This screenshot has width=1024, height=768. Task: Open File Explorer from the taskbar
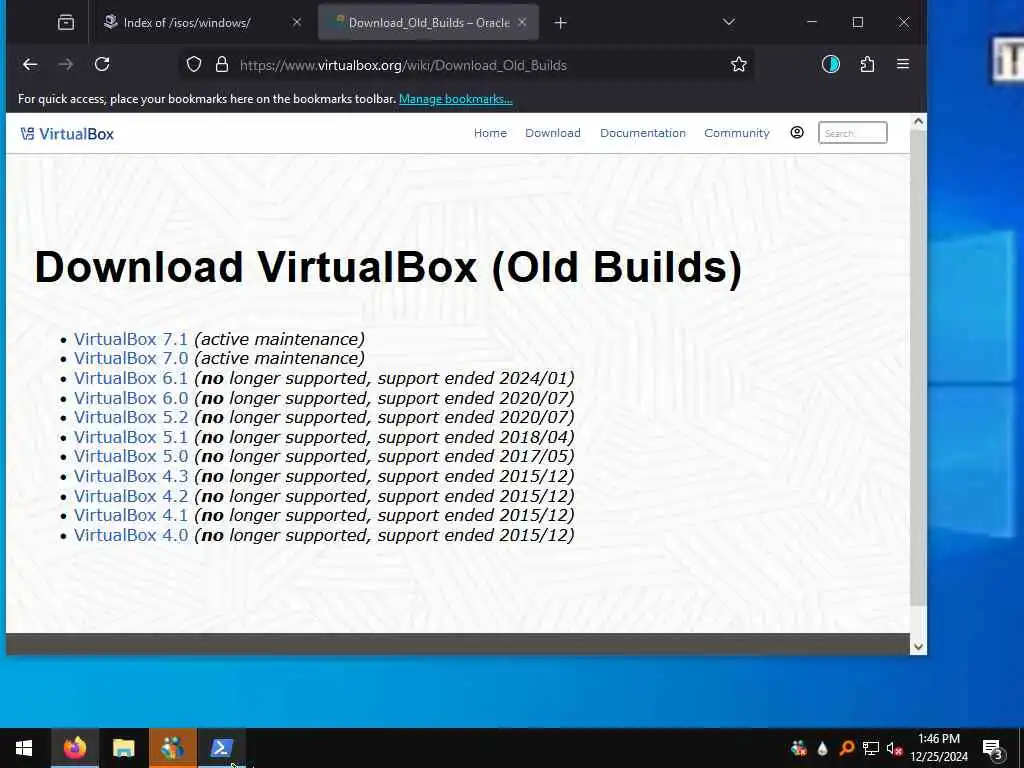123,748
